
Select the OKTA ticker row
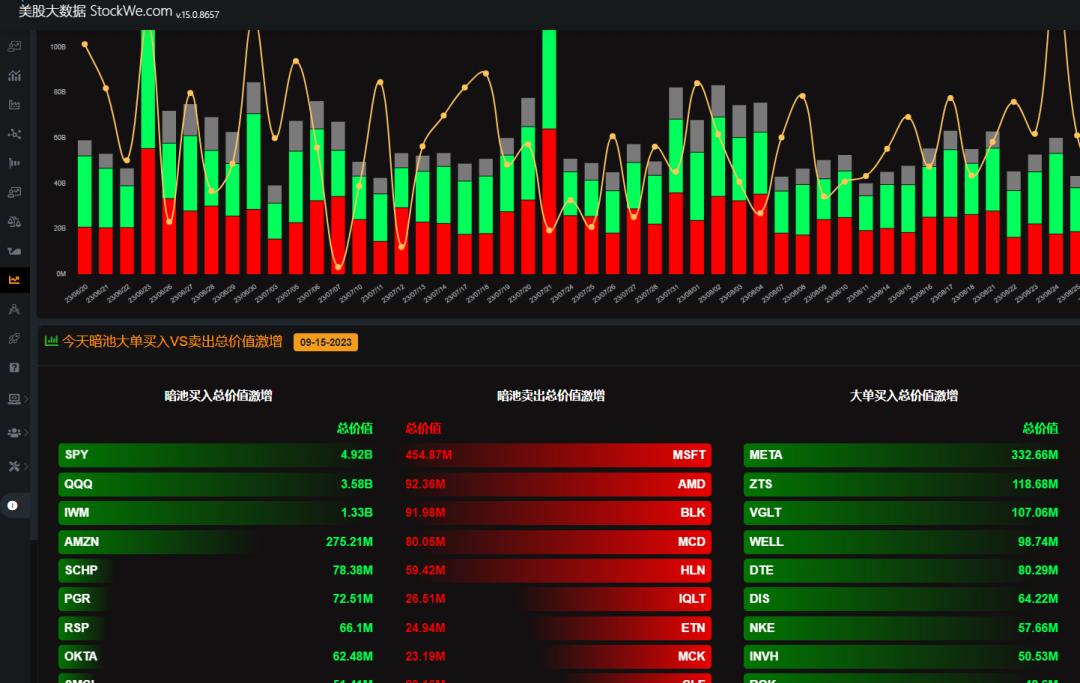coord(218,657)
